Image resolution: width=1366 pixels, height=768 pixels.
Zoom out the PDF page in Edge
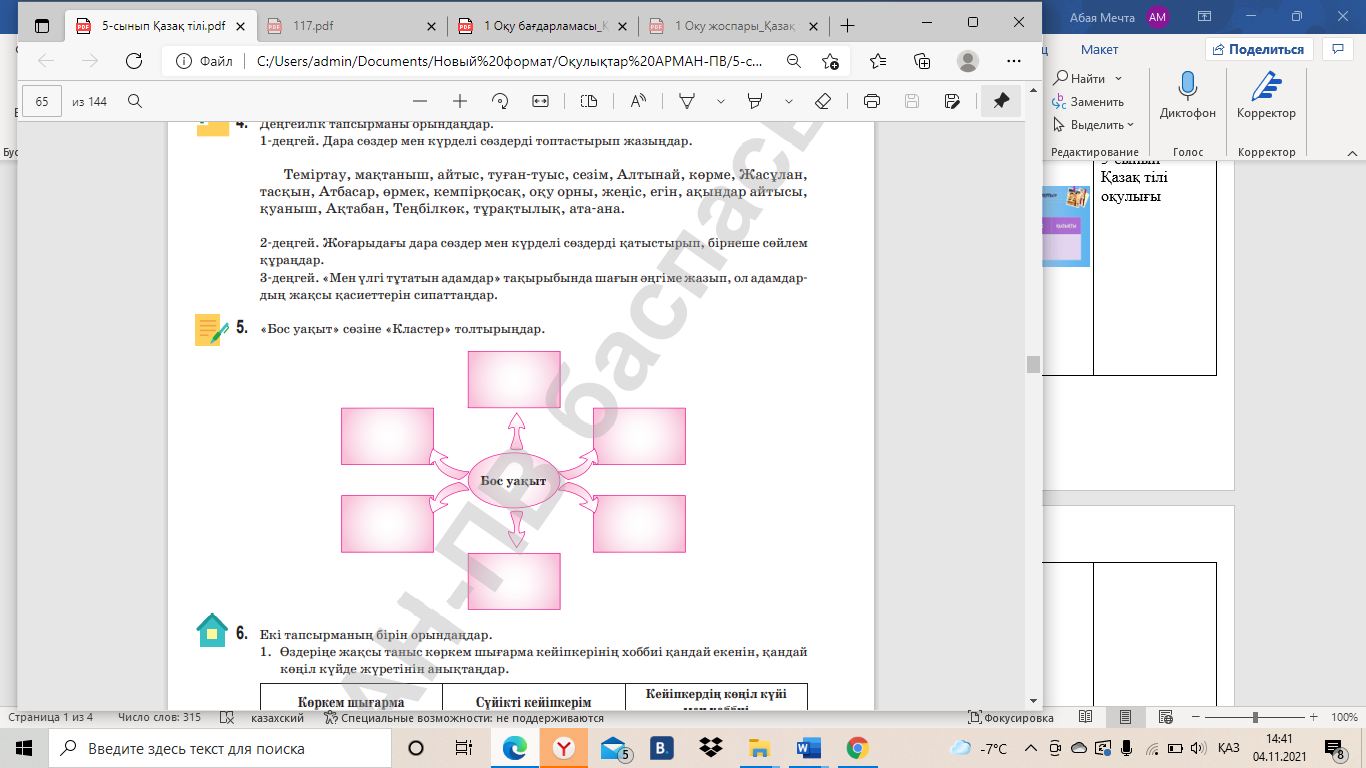click(x=420, y=101)
